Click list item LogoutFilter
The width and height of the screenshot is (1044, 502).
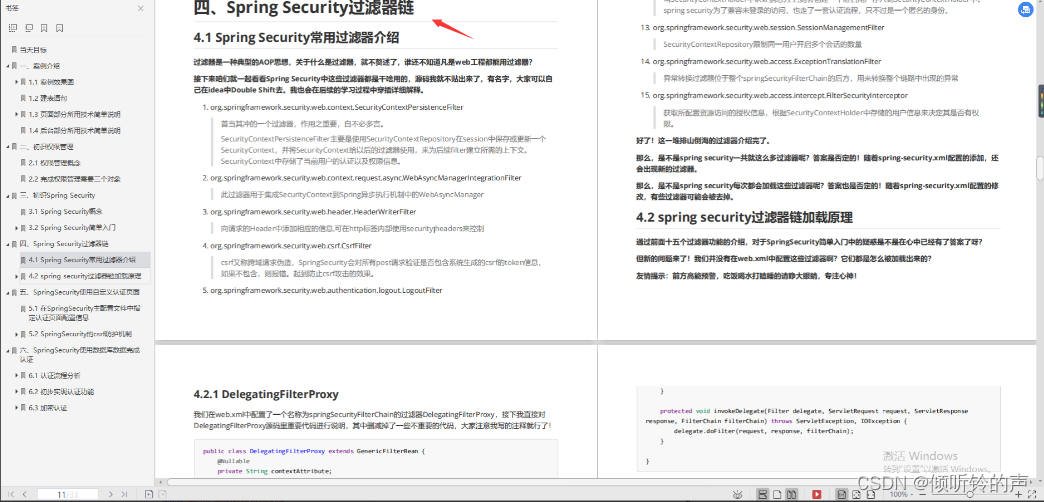tap(326, 290)
